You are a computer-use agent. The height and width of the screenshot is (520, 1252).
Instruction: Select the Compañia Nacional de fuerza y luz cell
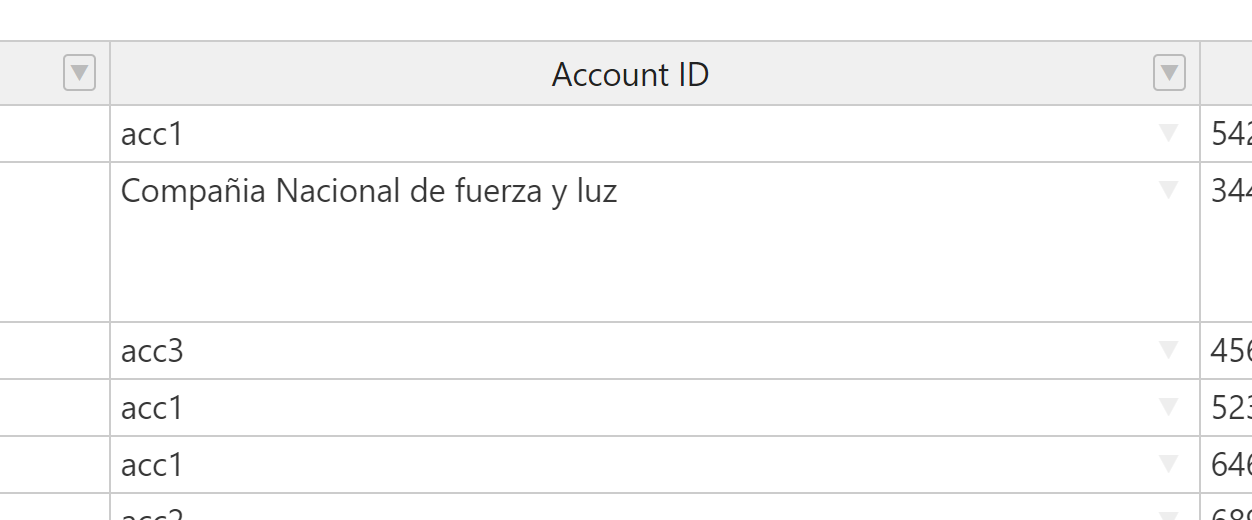[x=655, y=242]
